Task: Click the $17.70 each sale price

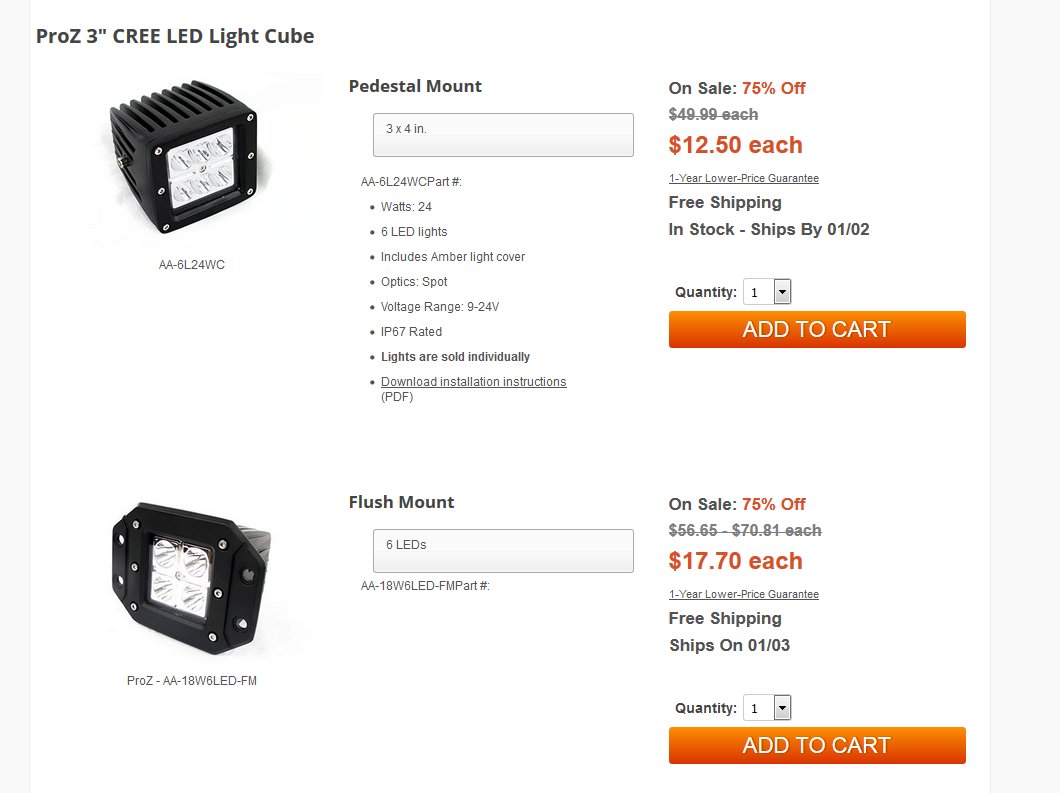Action: pos(736,560)
